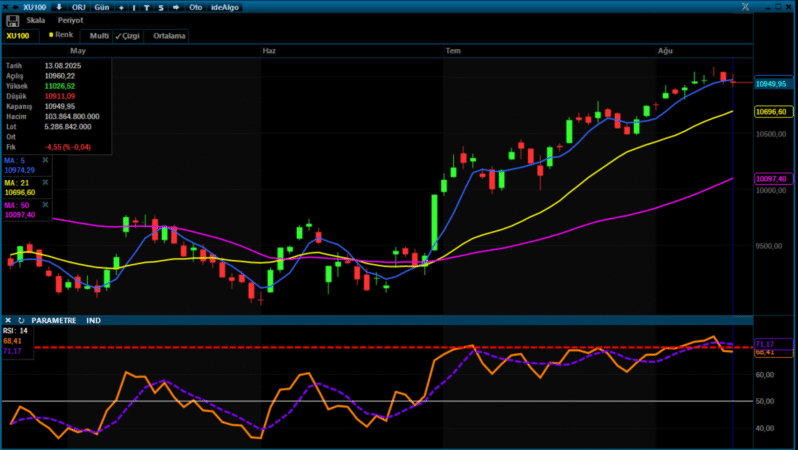Click the S icon in title toolbar
This screenshot has height=450, width=798.
point(160,6)
